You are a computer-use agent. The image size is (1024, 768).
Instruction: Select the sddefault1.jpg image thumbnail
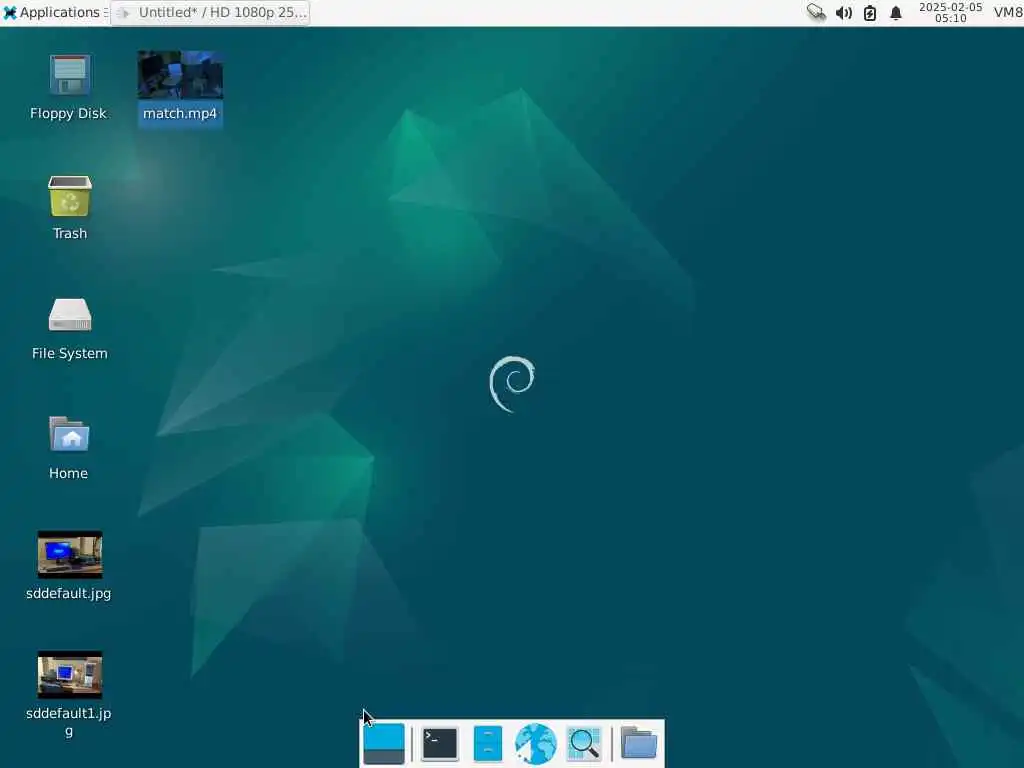pos(70,675)
